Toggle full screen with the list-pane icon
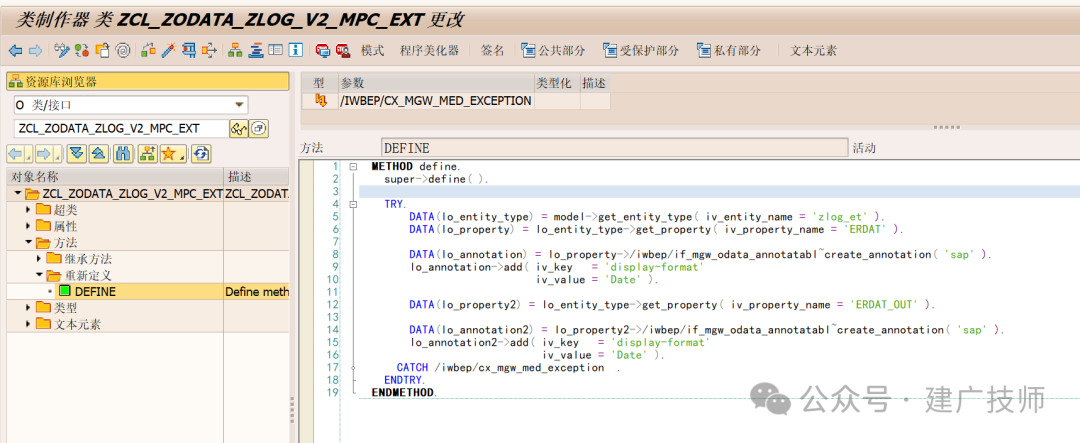This screenshot has height=443, width=1080. click(276, 50)
